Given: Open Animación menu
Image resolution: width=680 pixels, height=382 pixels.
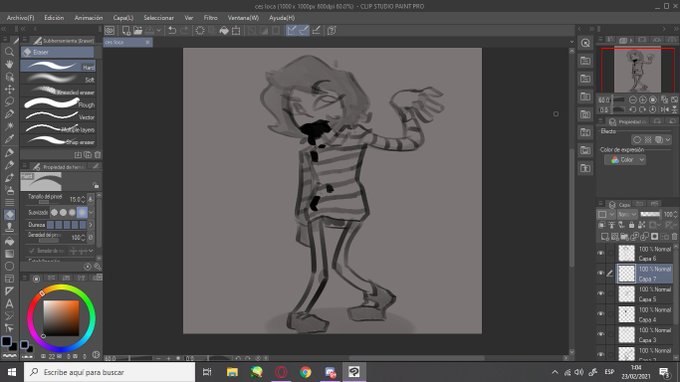Looking at the screenshot, I should coord(88,18).
